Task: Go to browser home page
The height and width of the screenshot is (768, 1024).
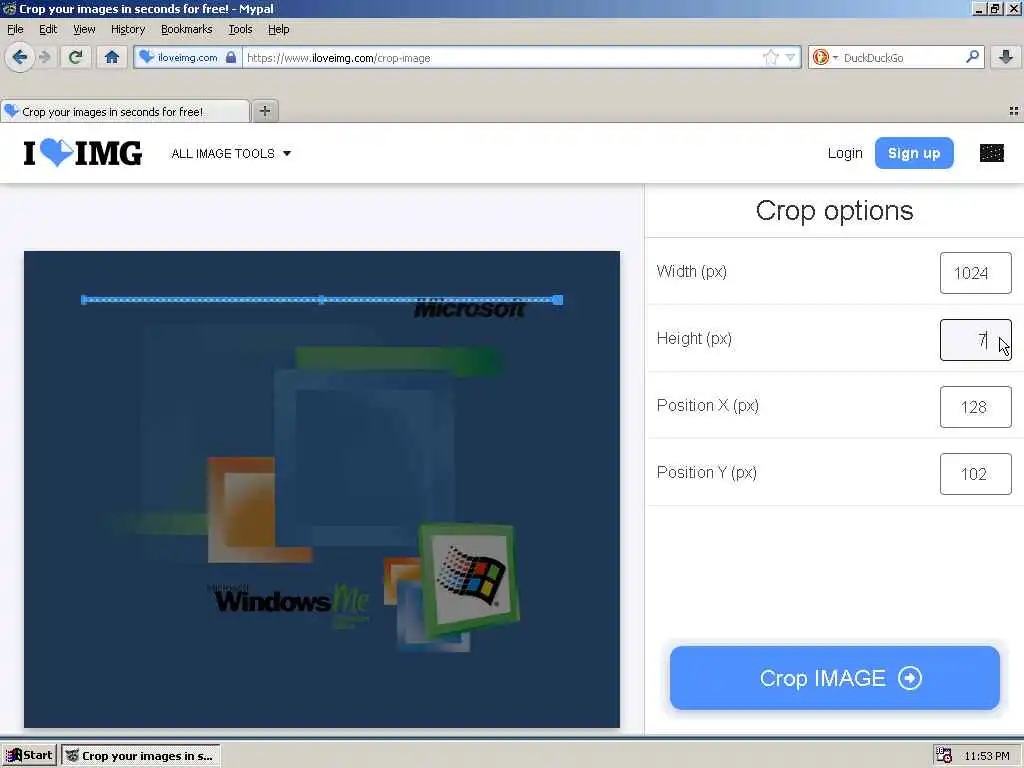Action: (112, 57)
